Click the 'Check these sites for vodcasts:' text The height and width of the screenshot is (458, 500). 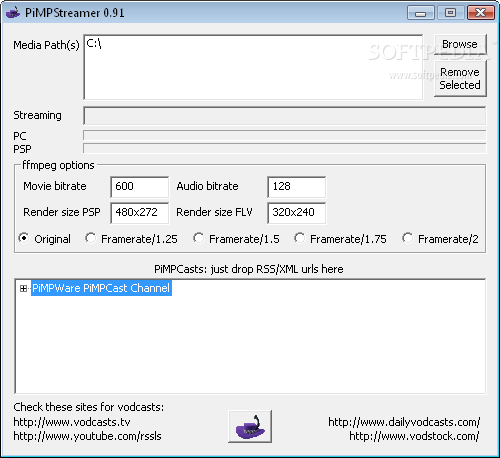(89, 407)
